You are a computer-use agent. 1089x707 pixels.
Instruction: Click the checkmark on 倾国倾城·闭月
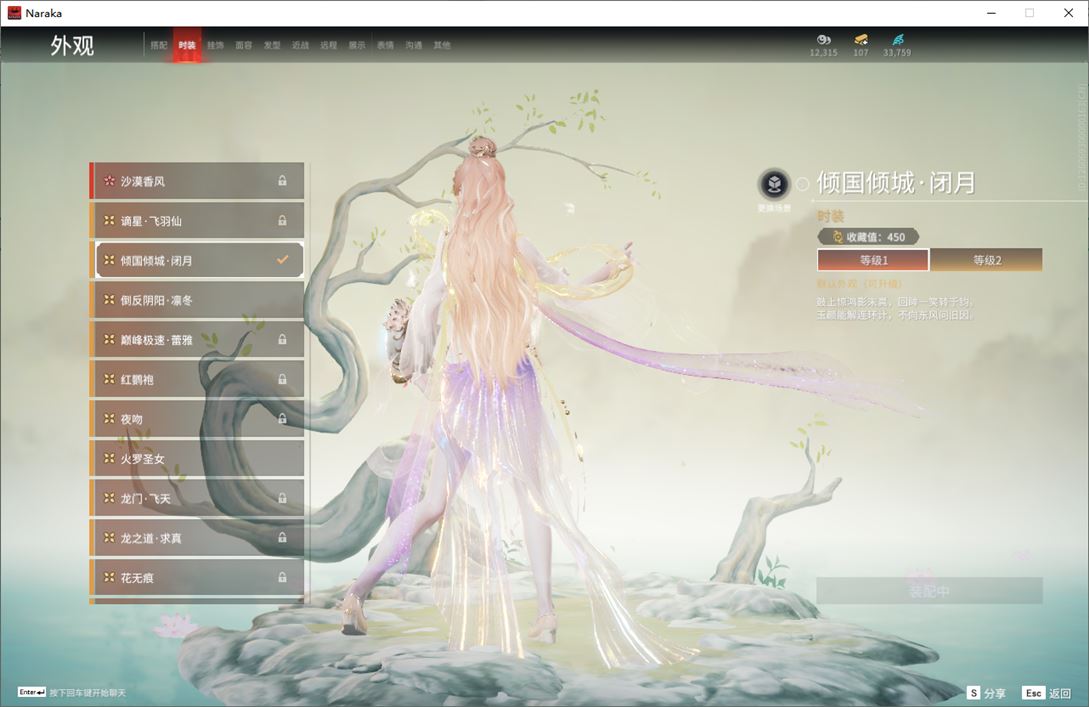(x=282, y=260)
